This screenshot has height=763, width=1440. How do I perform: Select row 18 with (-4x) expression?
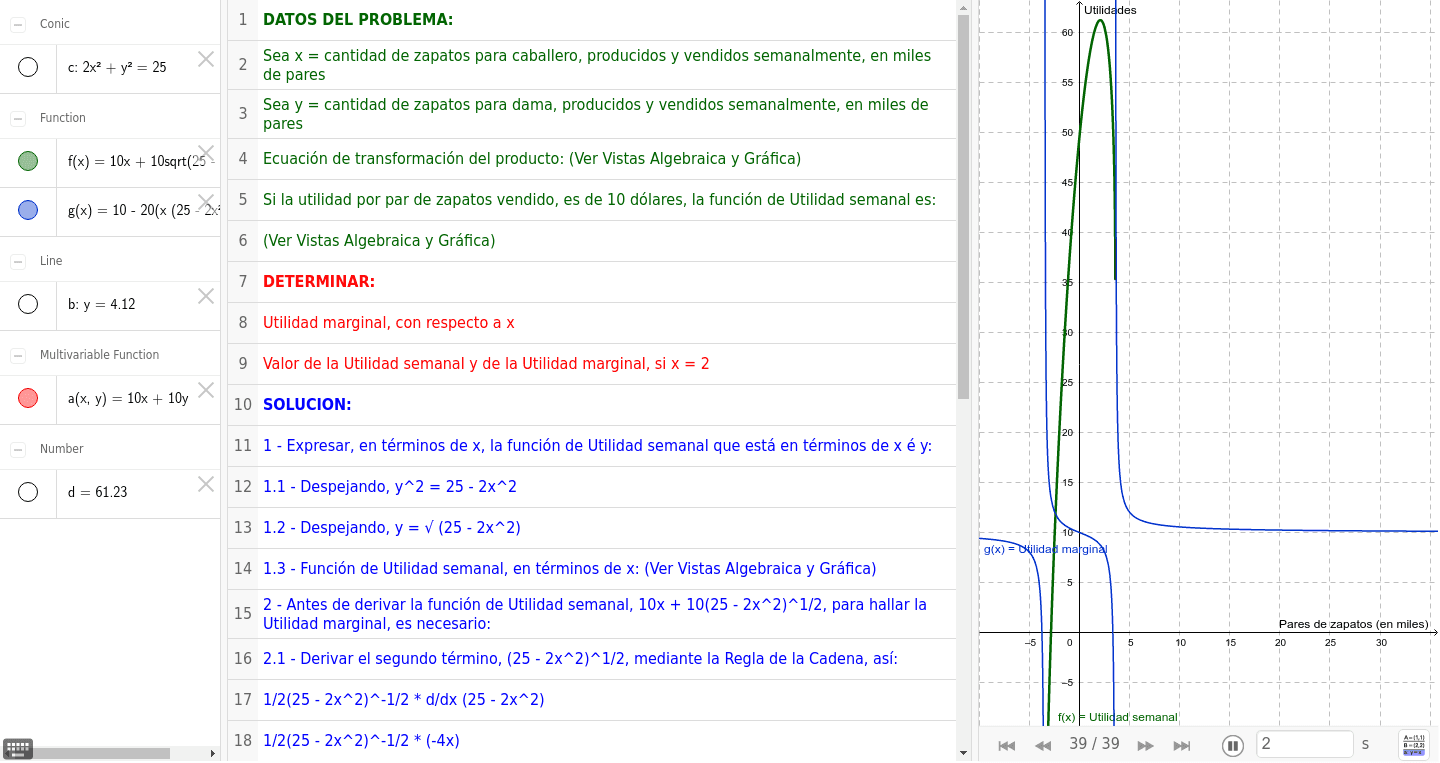[361, 741]
